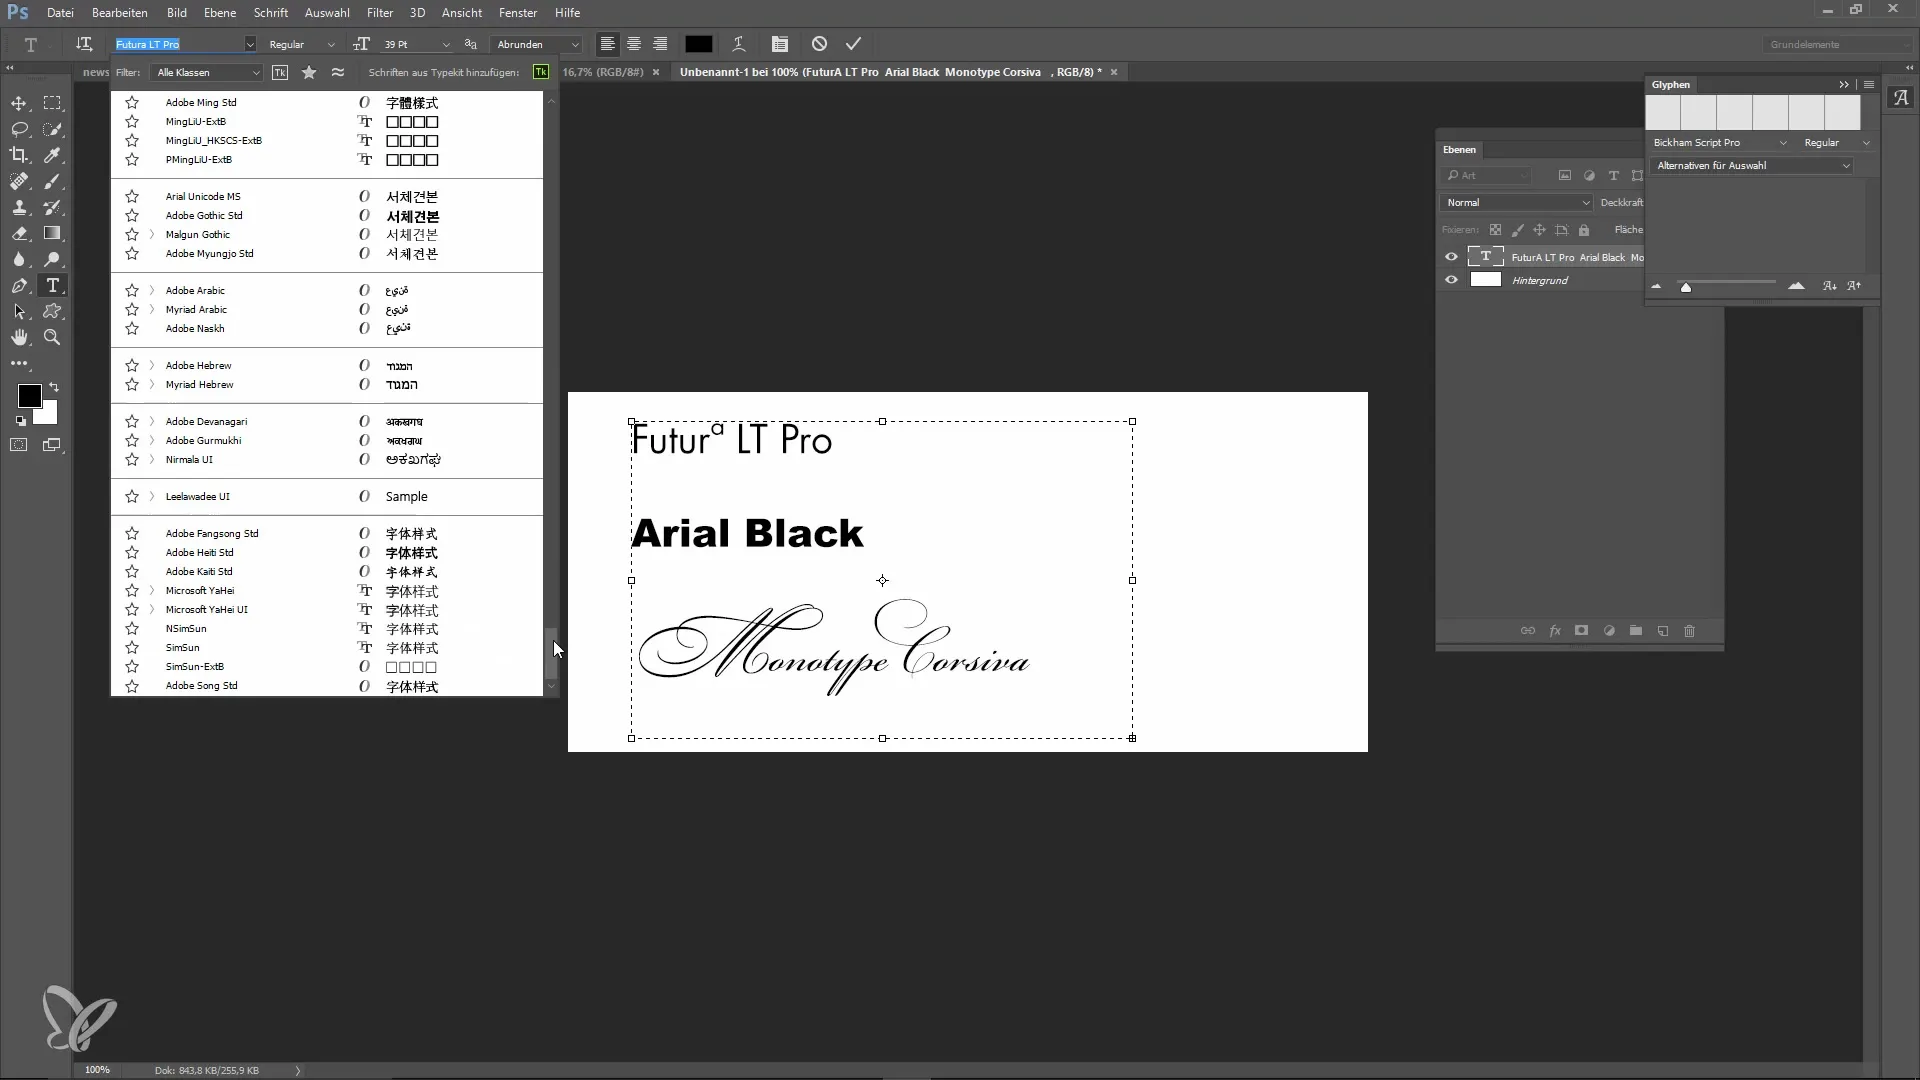This screenshot has height=1080, width=1920.
Task: Add a layer style with fx icon
Action: click(x=1555, y=631)
